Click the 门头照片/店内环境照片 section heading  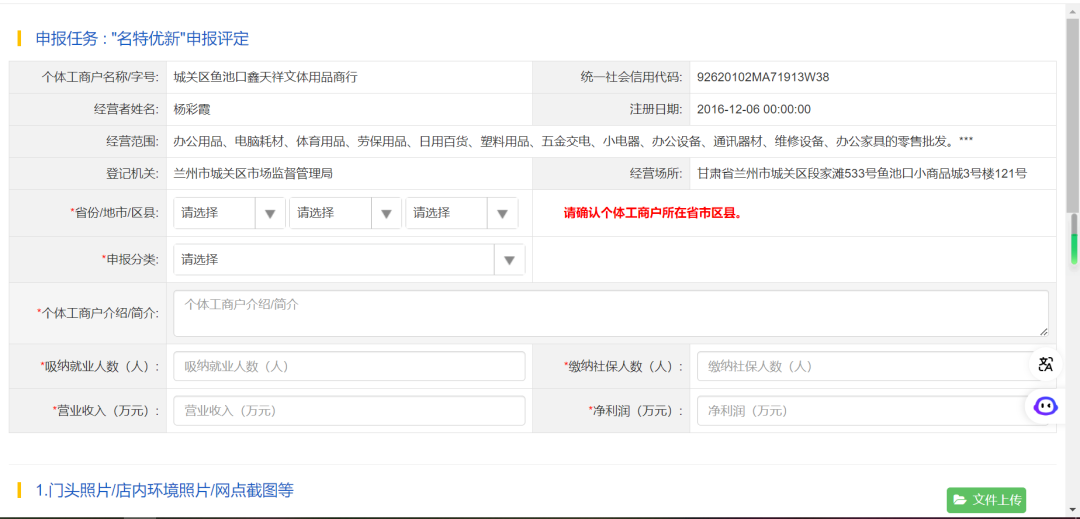164,490
